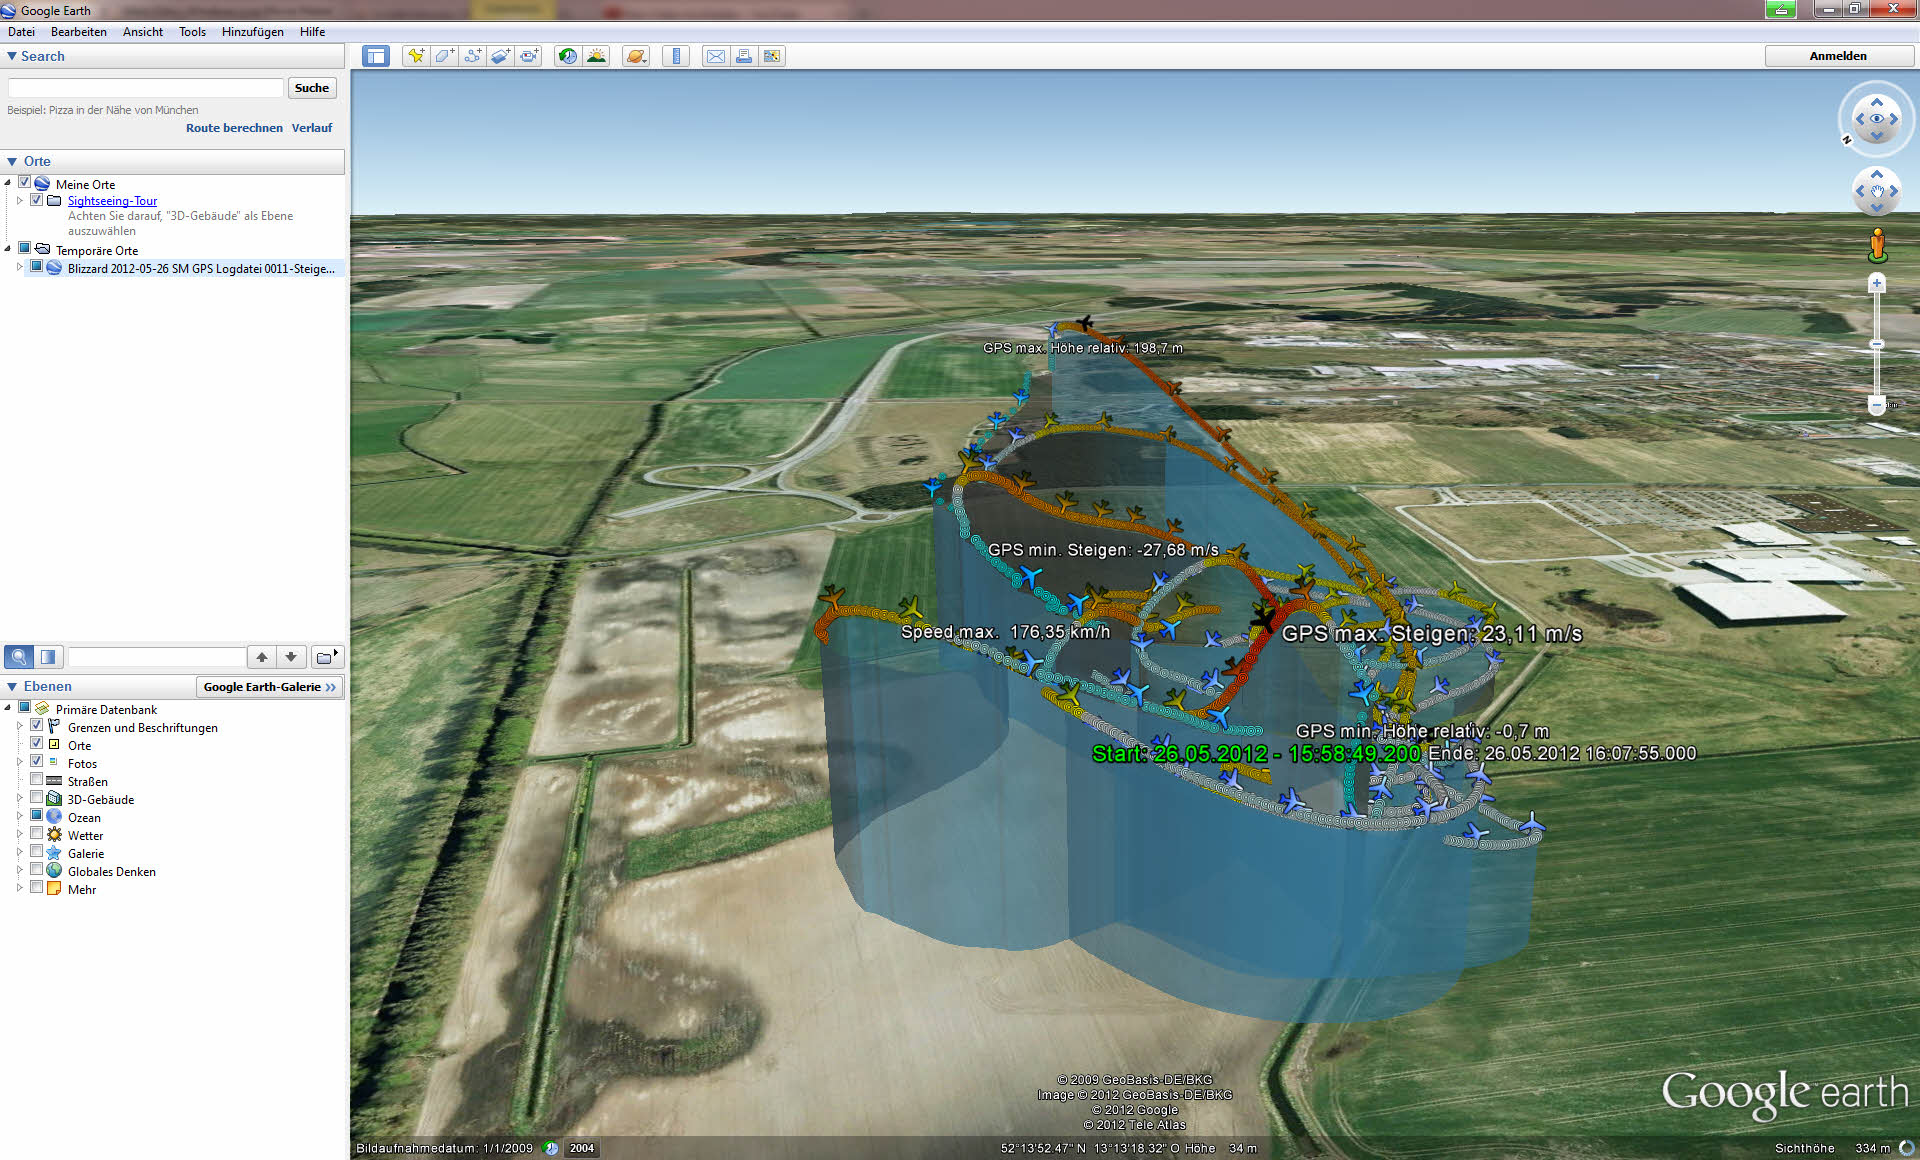The height and width of the screenshot is (1160, 1920).
Task: Open the Sightseeing-Tour link
Action: point(112,201)
